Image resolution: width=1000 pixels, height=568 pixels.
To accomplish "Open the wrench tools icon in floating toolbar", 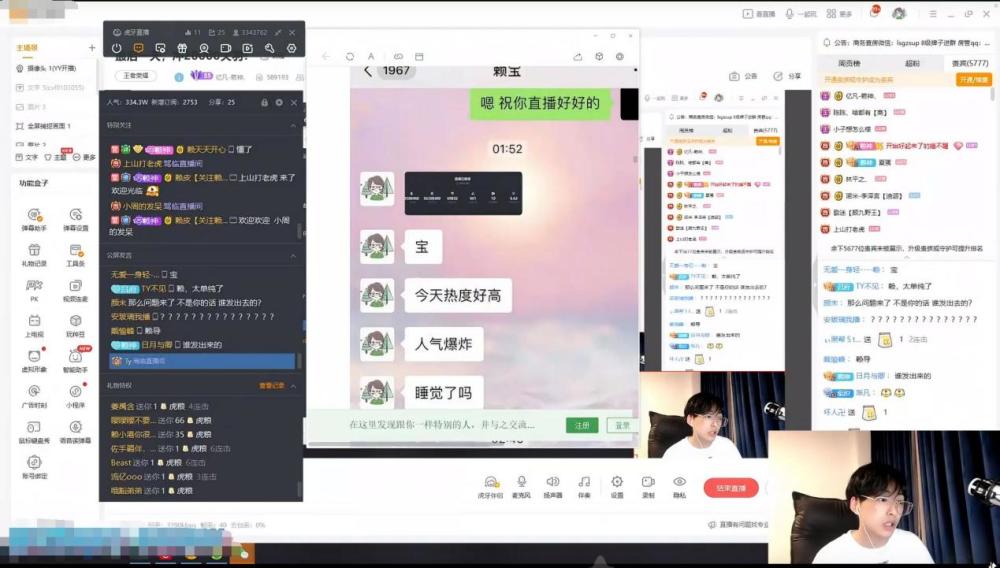I will (269, 48).
